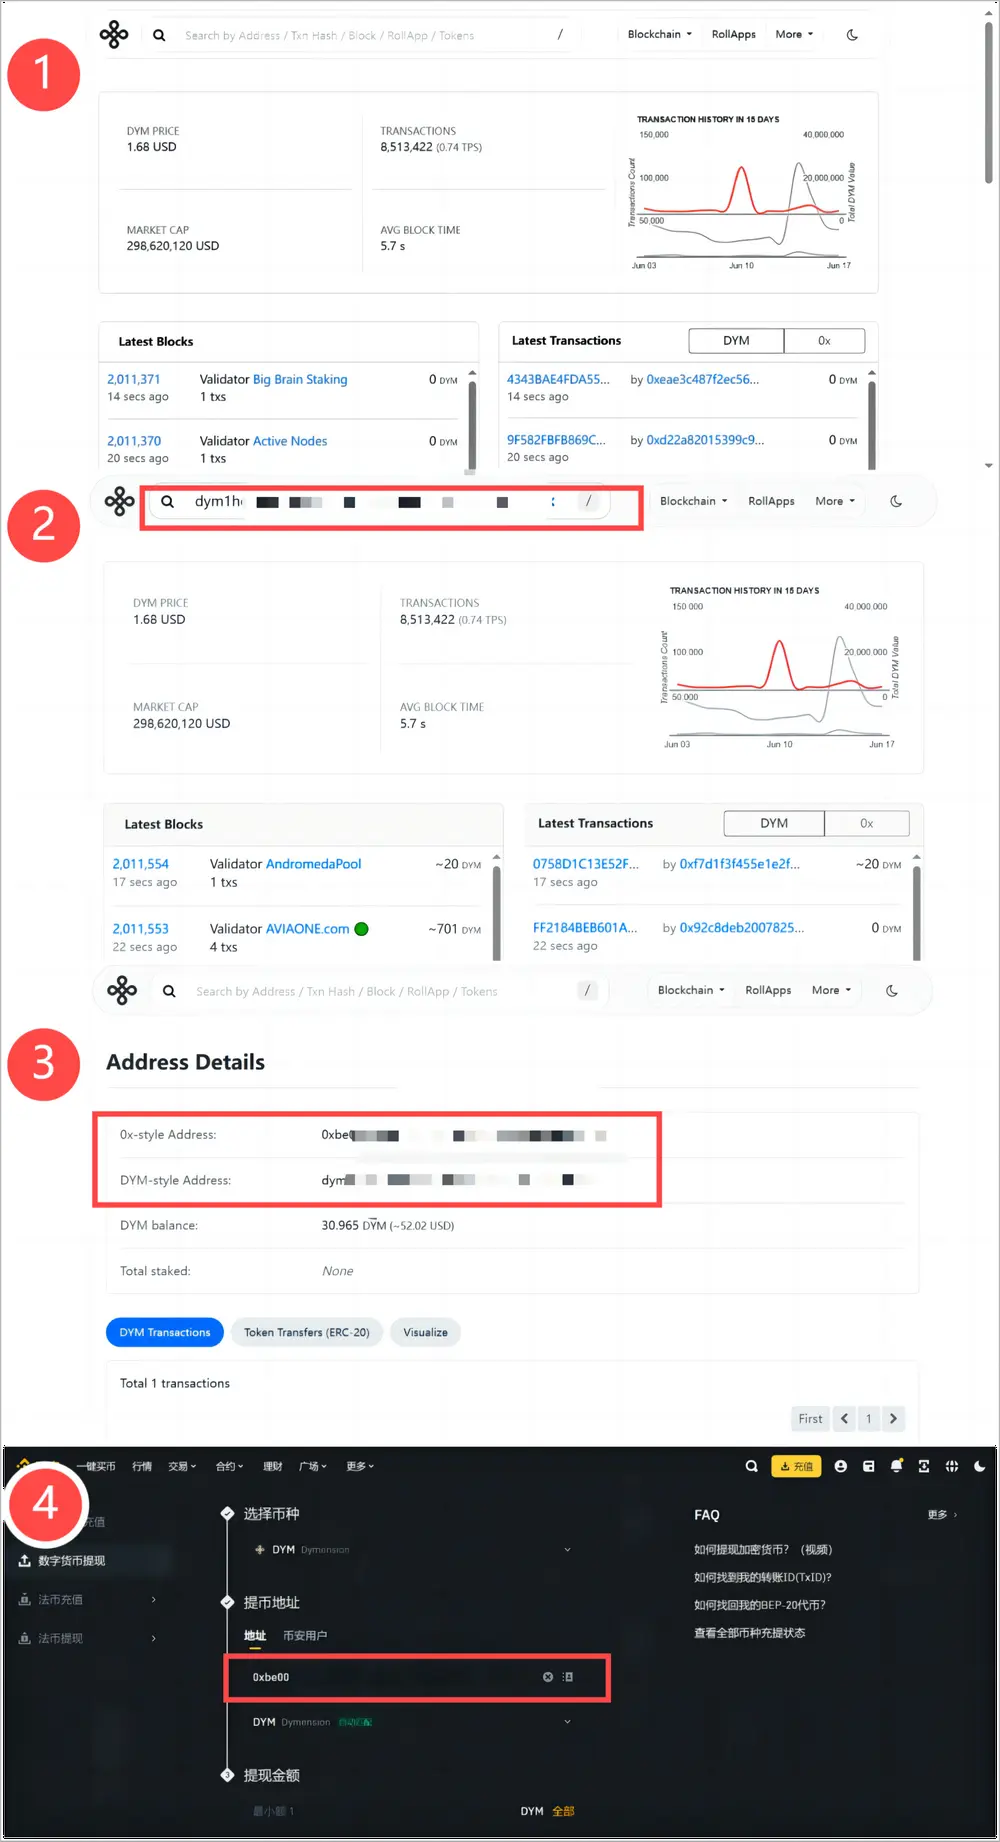Viewport: 1000px width, 1842px height.
Task: Open RollApps menu in step 1 header
Action: pyautogui.click(x=733, y=34)
